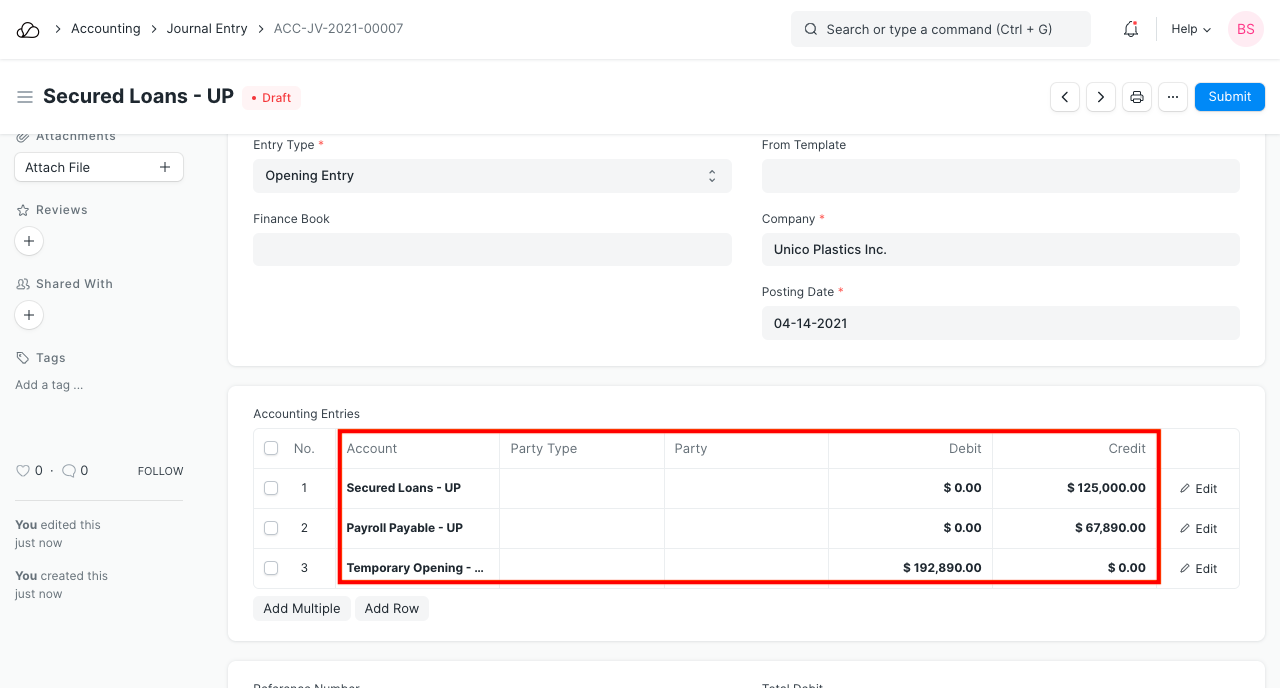Open the Entry Type dropdown
1280x688 pixels.
[x=492, y=176]
